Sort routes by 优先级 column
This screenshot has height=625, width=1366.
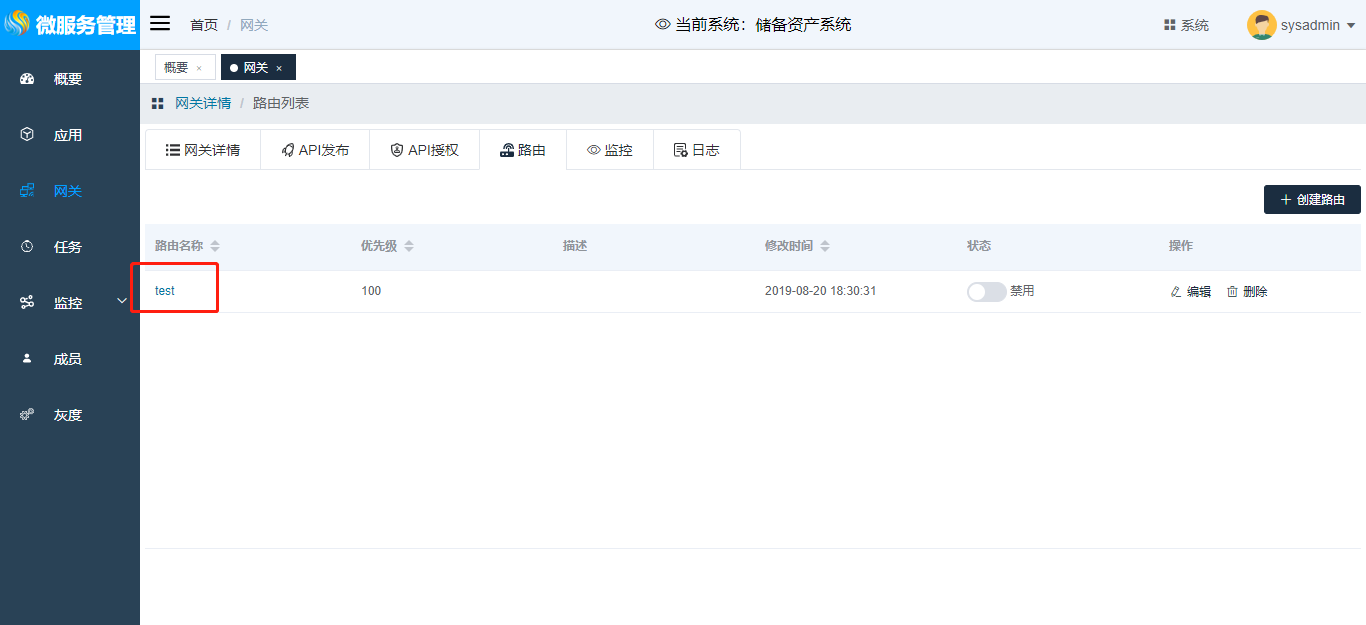coord(409,246)
